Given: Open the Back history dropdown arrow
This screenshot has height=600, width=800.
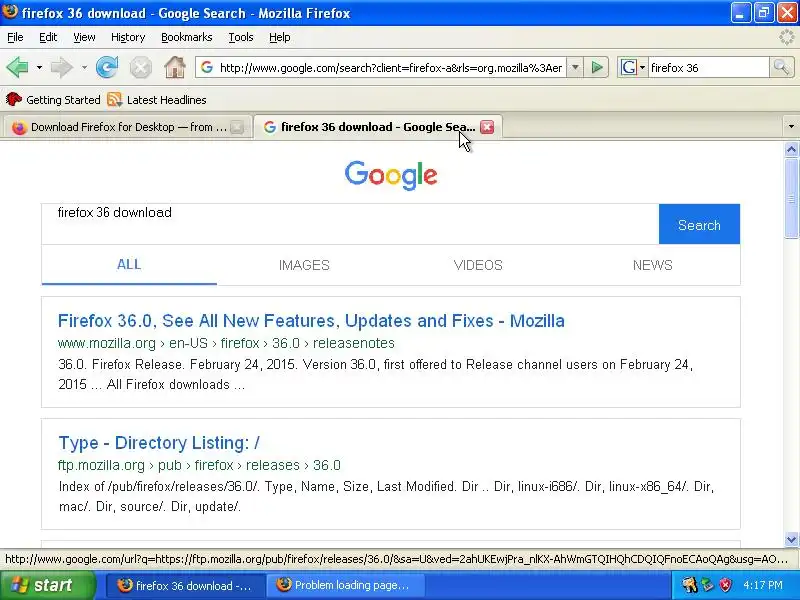Looking at the screenshot, I should click(x=39, y=67).
